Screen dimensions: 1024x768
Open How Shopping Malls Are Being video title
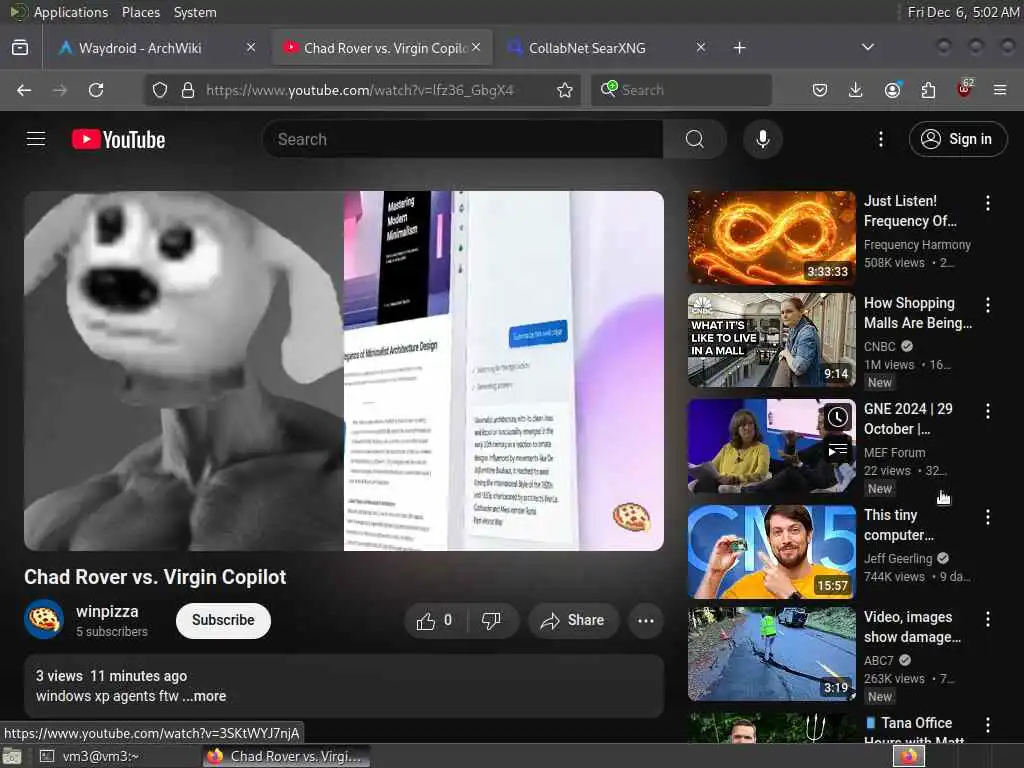click(918, 313)
